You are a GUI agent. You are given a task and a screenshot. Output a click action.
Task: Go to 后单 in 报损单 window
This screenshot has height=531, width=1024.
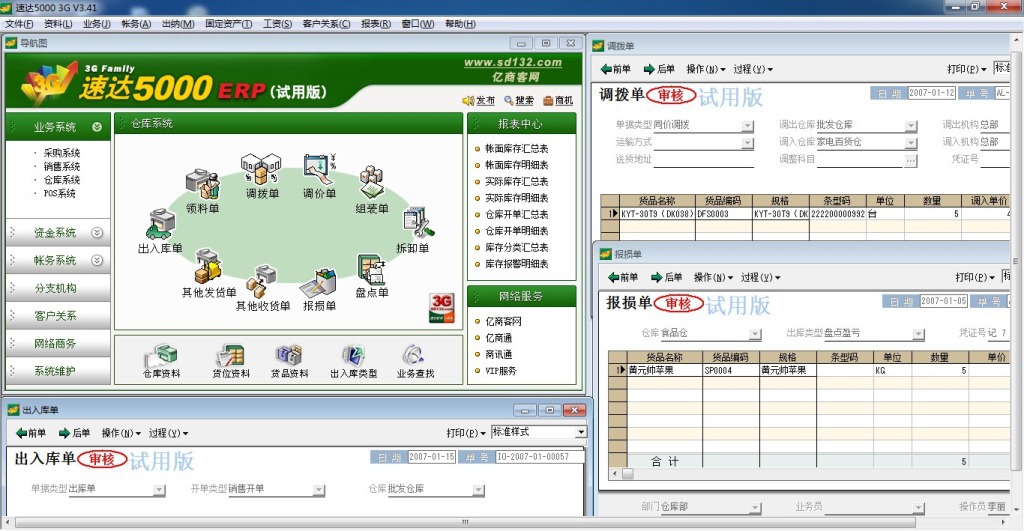(666, 278)
